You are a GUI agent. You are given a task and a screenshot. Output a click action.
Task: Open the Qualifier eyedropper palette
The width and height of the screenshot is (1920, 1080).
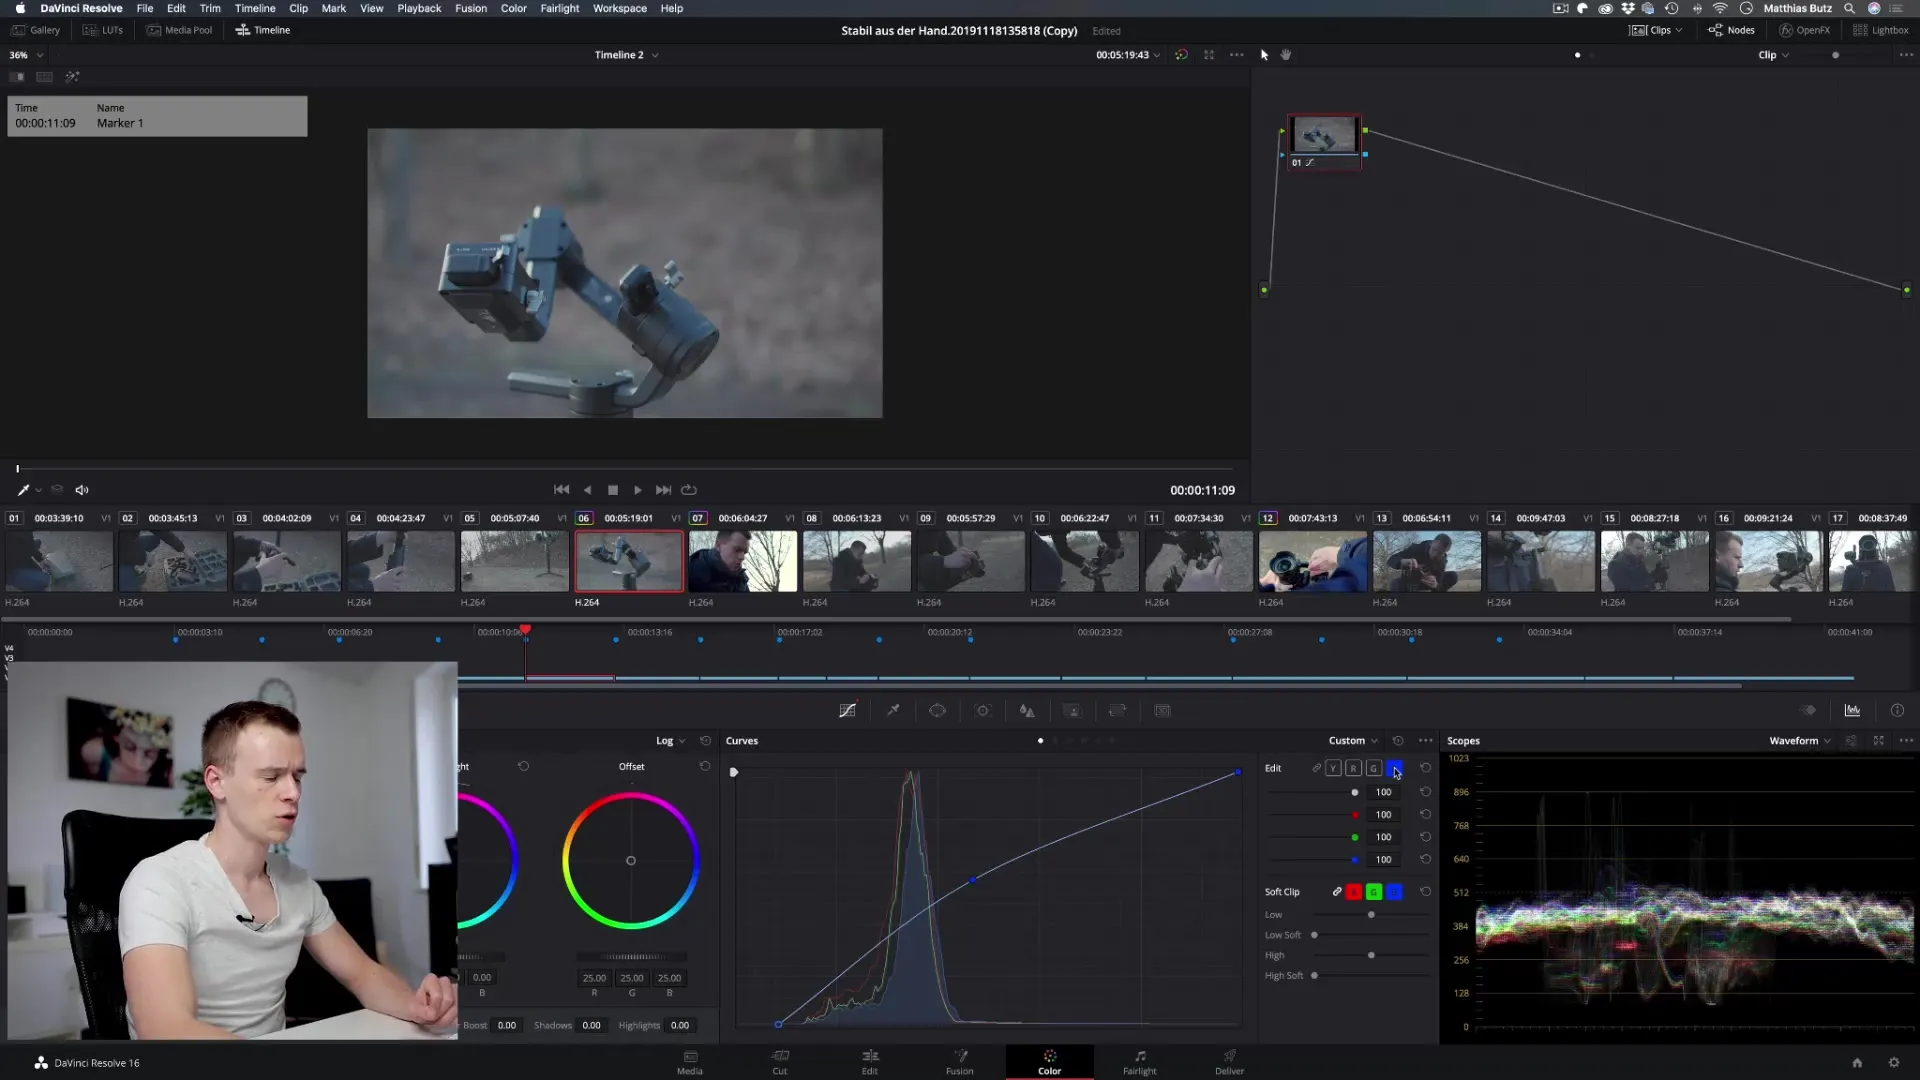click(893, 711)
